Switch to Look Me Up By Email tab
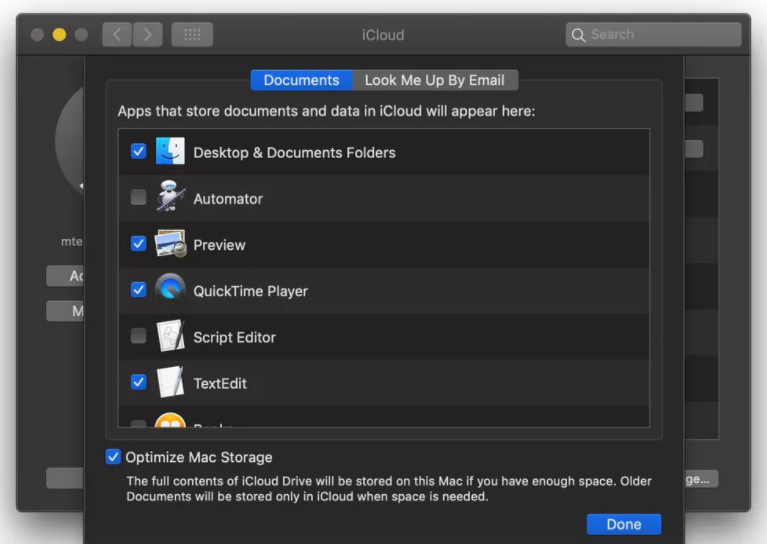This screenshot has width=767, height=544. [x=435, y=80]
